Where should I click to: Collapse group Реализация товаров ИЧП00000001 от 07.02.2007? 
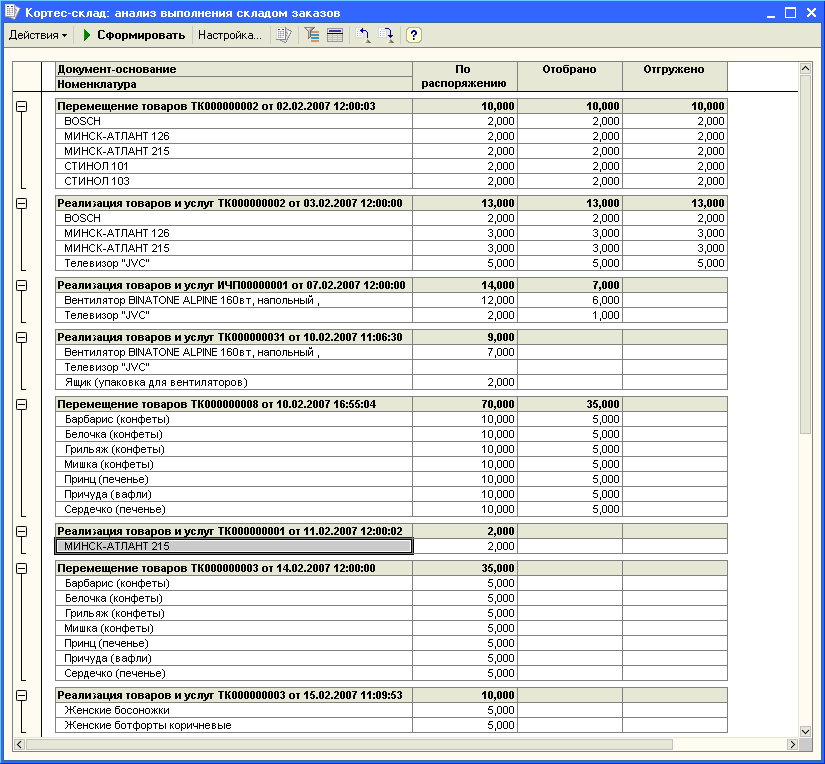22,285
